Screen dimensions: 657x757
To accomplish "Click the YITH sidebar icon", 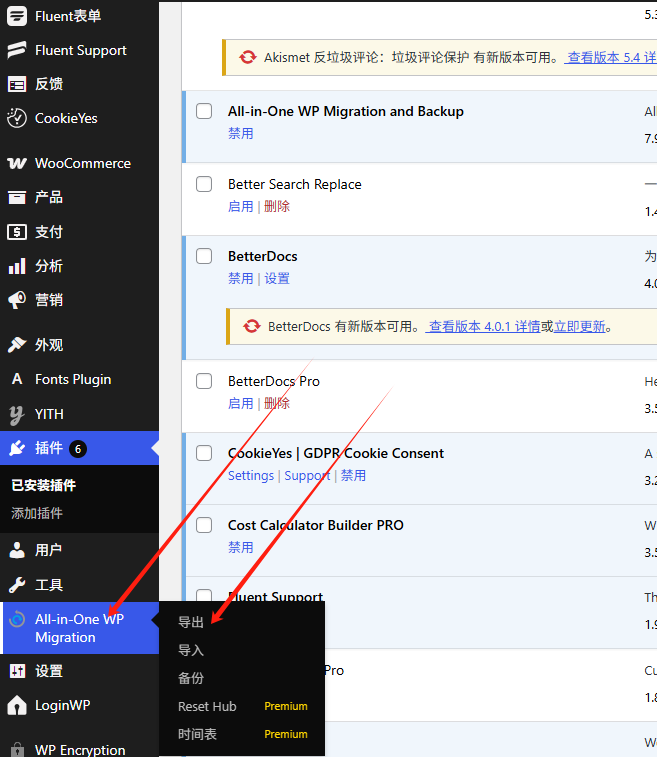I will (x=17, y=414).
